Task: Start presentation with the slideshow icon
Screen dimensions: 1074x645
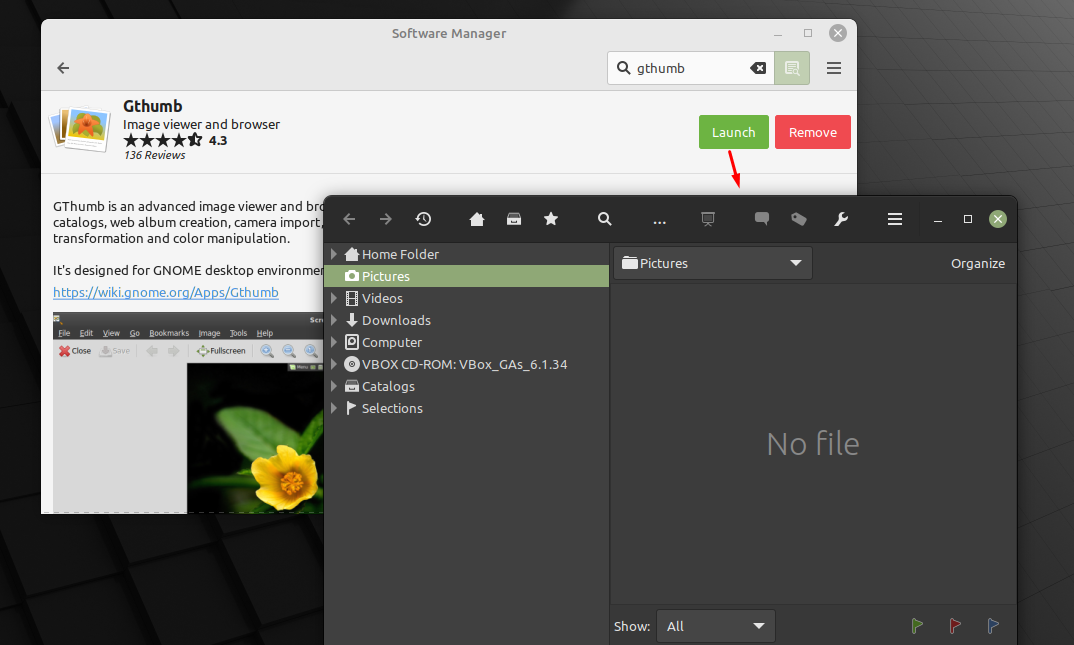Action: pos(708,219)
